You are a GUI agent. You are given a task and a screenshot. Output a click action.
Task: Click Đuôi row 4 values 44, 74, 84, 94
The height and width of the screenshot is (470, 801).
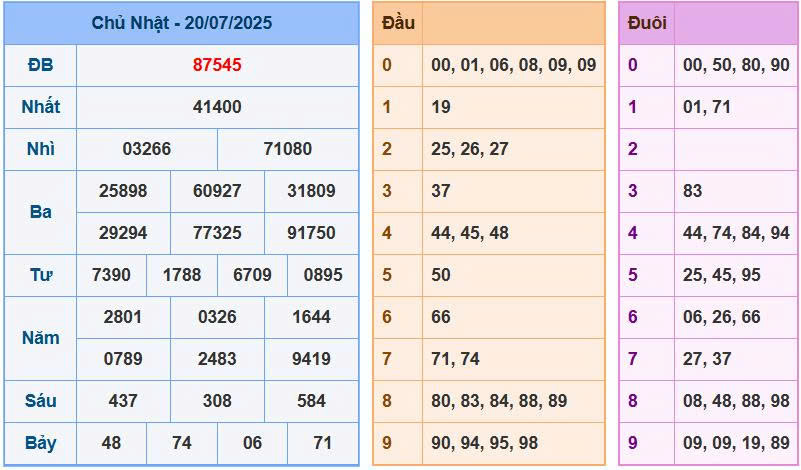736,232
